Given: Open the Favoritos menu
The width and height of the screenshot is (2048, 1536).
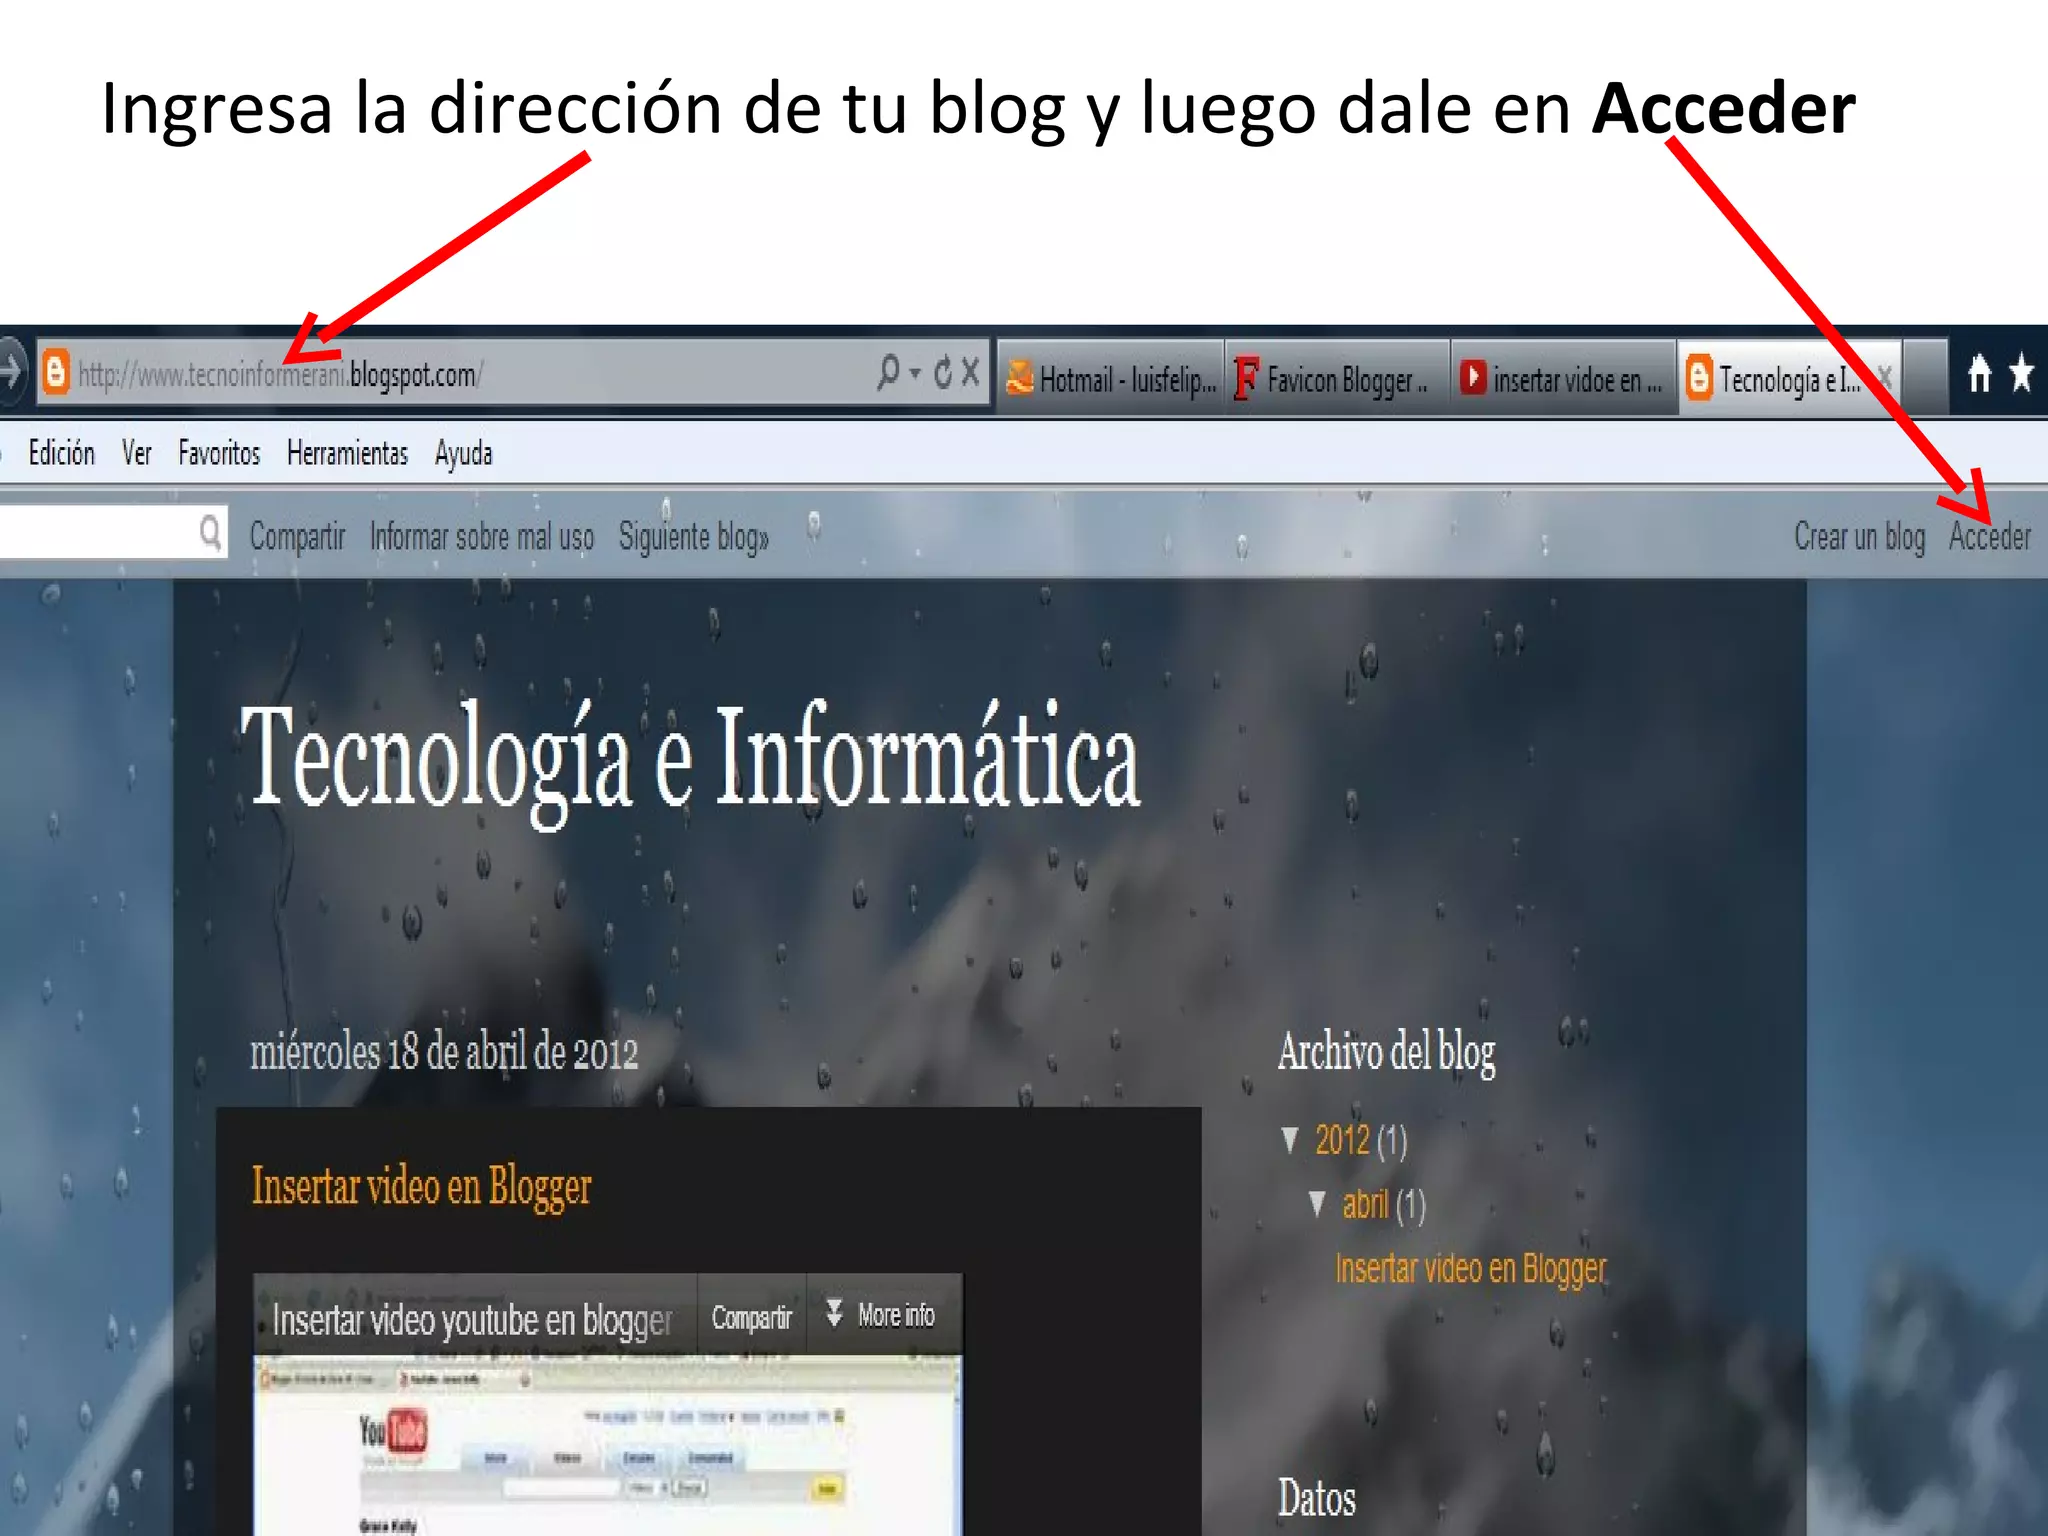Looking at the screenshot, I should coord(219,454).
